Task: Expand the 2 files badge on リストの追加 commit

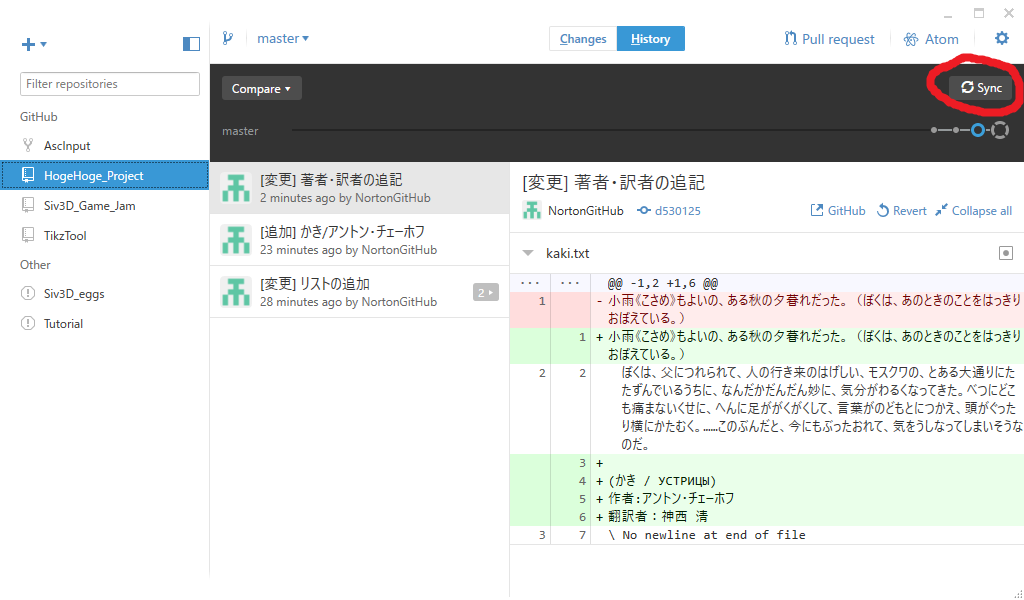Action: (486, 292)
